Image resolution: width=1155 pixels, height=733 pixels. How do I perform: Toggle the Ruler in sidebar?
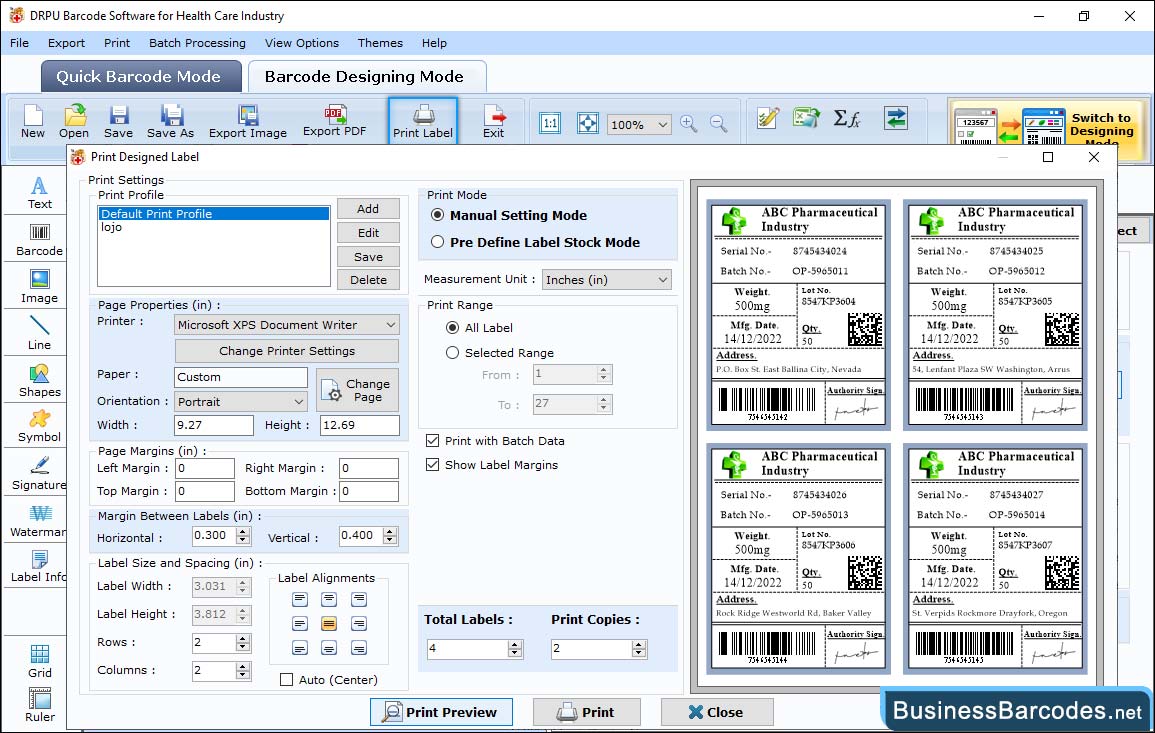click(x=40, y=705)
